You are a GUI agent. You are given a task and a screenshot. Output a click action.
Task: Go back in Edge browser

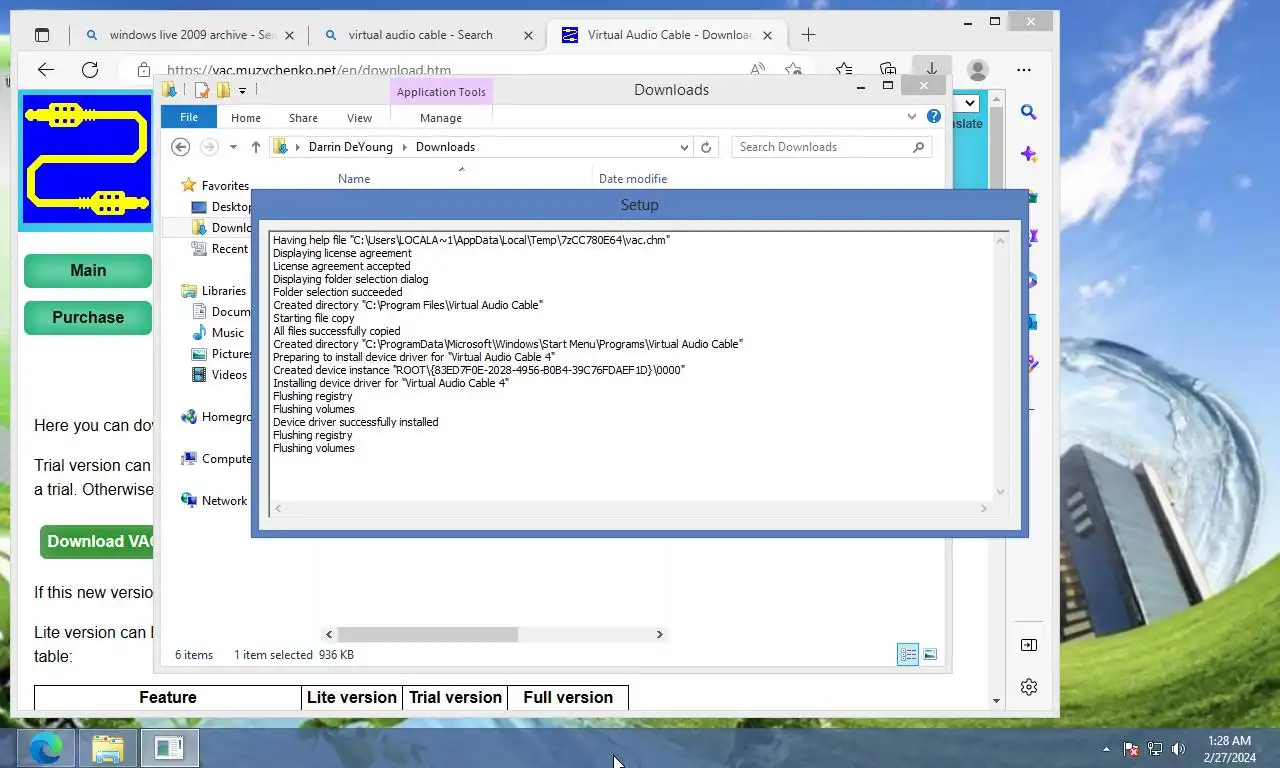click(45, 70)
